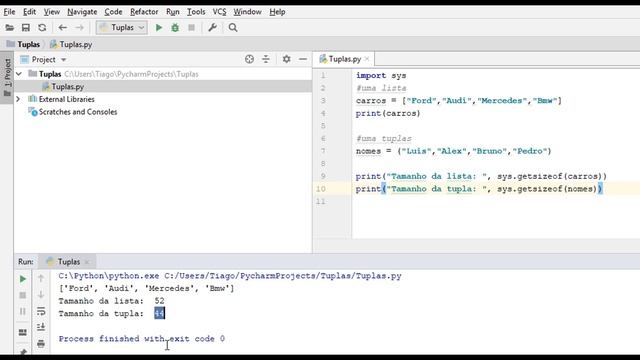The height and width of the screenshot is (360, 640).
Task: Click the Run panel stop icon
Action: coord(23,295)
